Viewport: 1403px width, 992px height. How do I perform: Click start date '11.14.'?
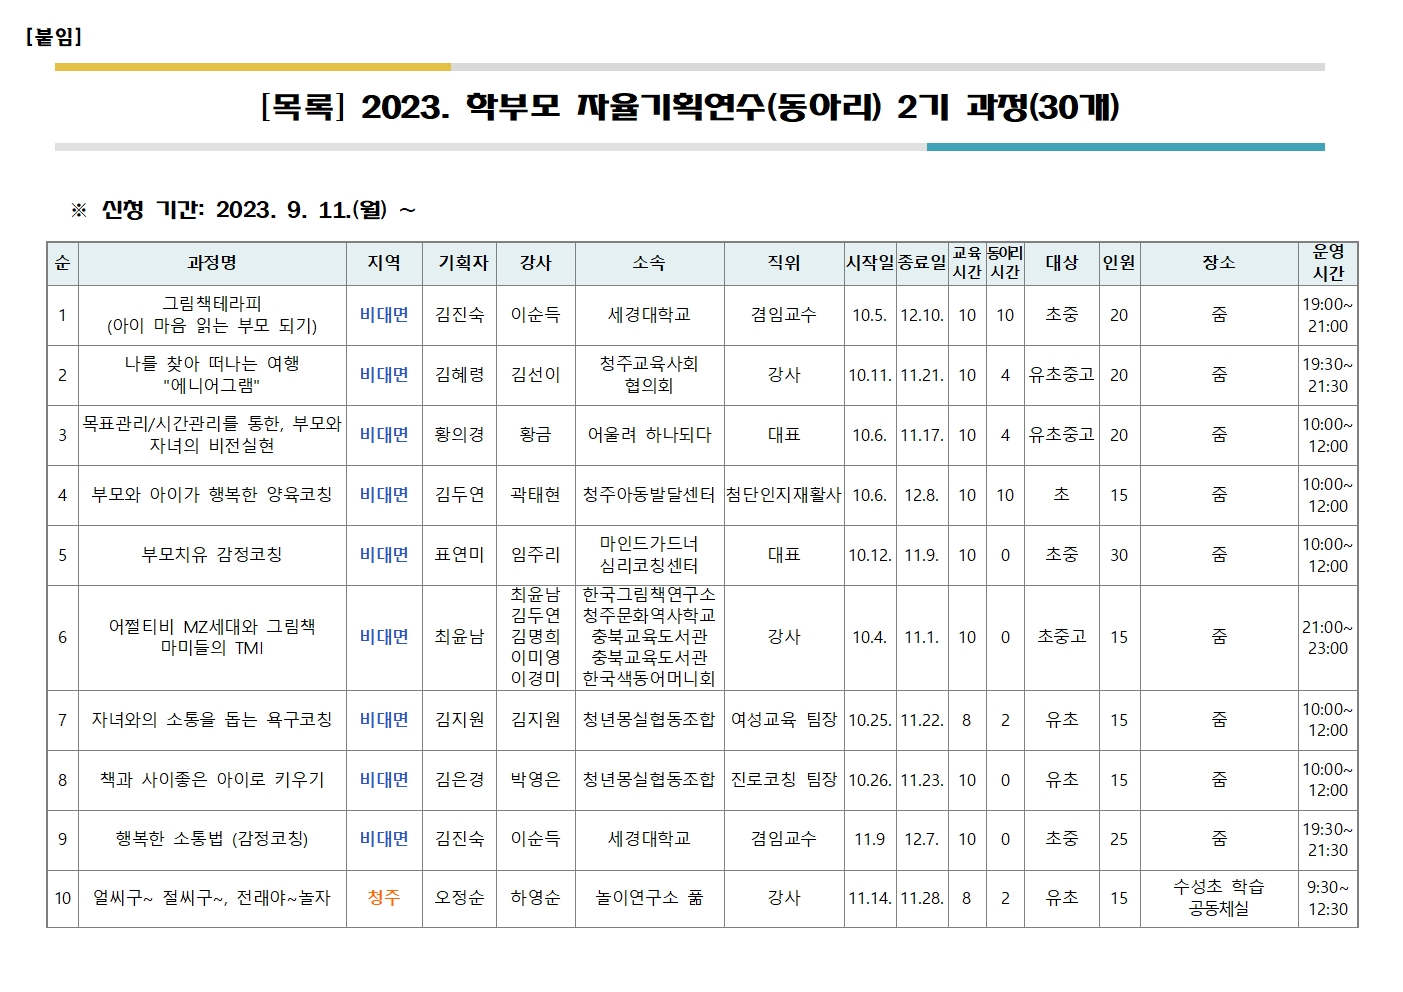(x=870, y=898)
